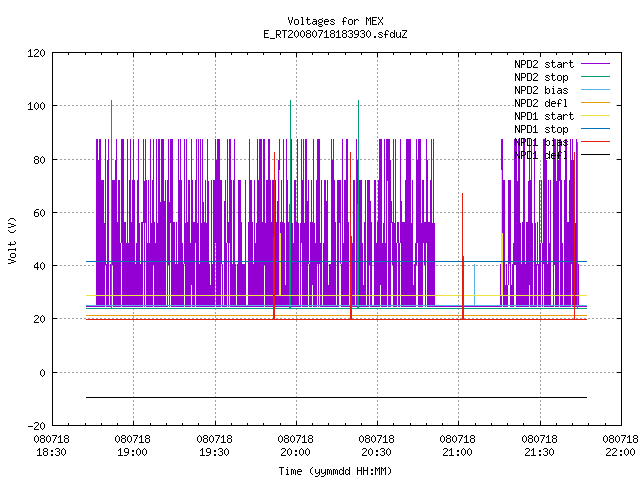Click the file name E_RT20080718183930.sfduZ
The width and height of the screenshot is (640, 480).
click(335, 34)
